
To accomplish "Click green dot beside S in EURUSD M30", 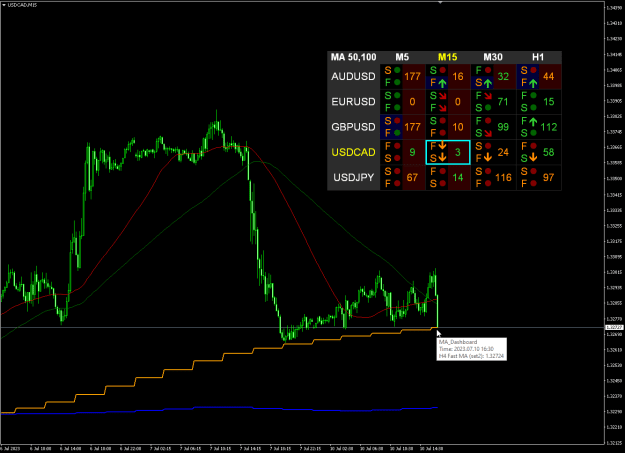I will click(x=488, y=108).
